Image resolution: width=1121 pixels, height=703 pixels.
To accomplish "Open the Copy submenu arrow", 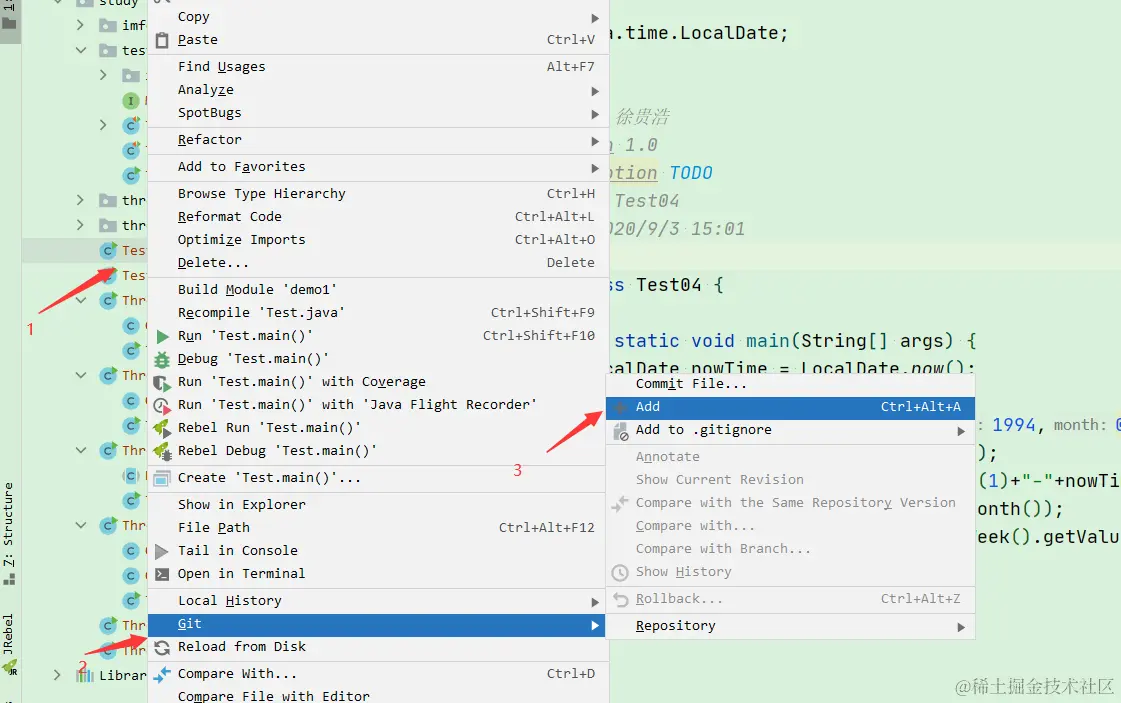I will coord(595,17).
